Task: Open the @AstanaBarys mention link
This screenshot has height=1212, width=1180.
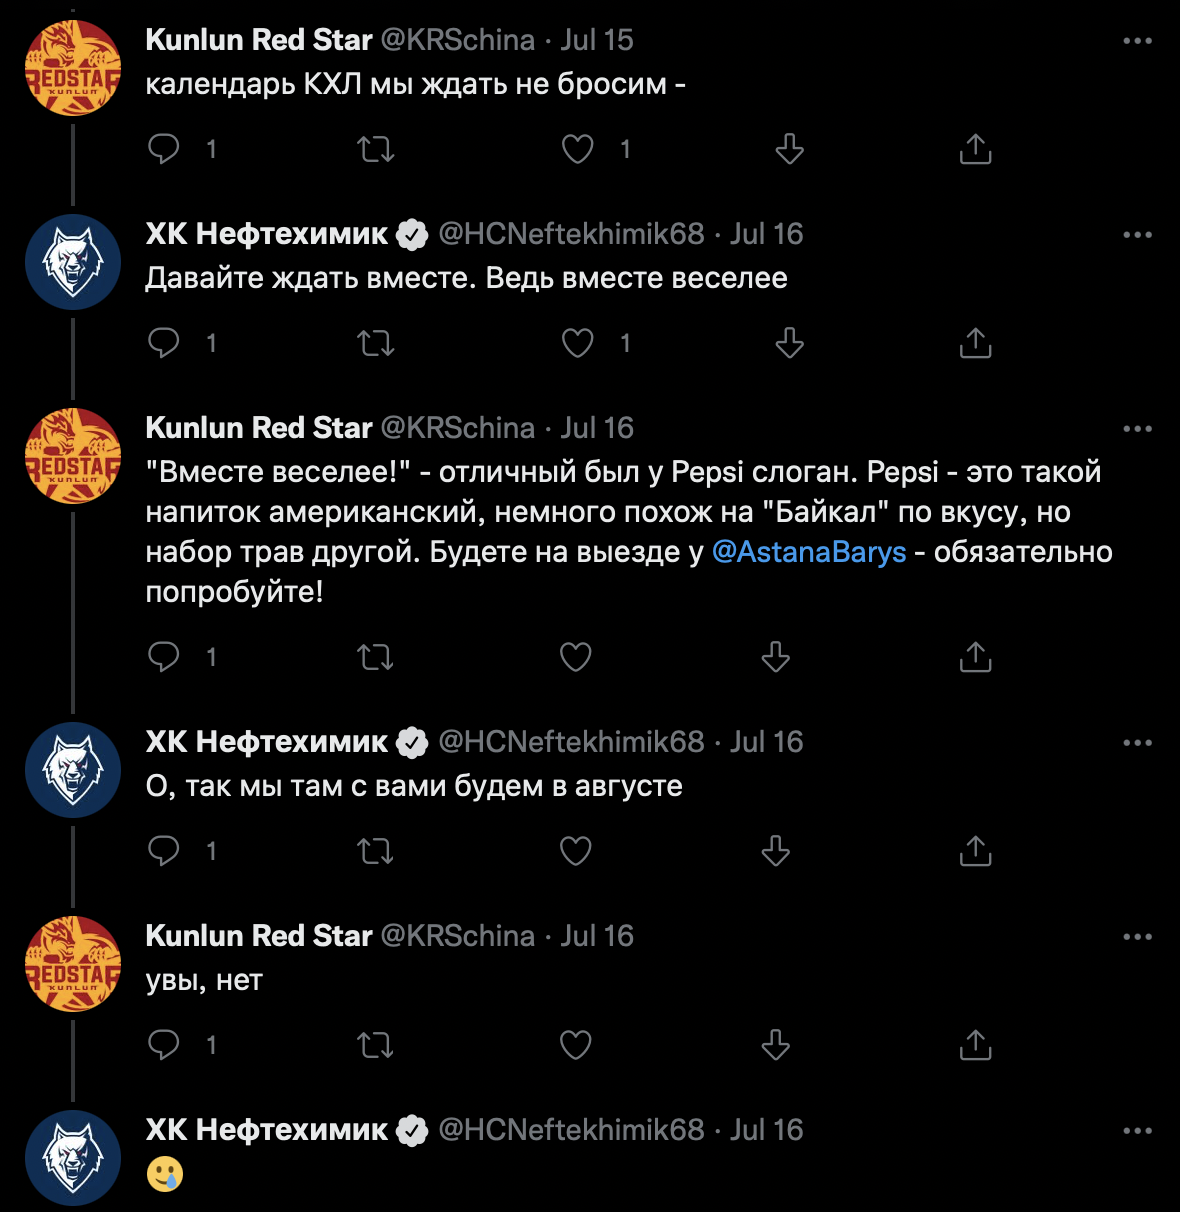Action: tap(809, 552)
